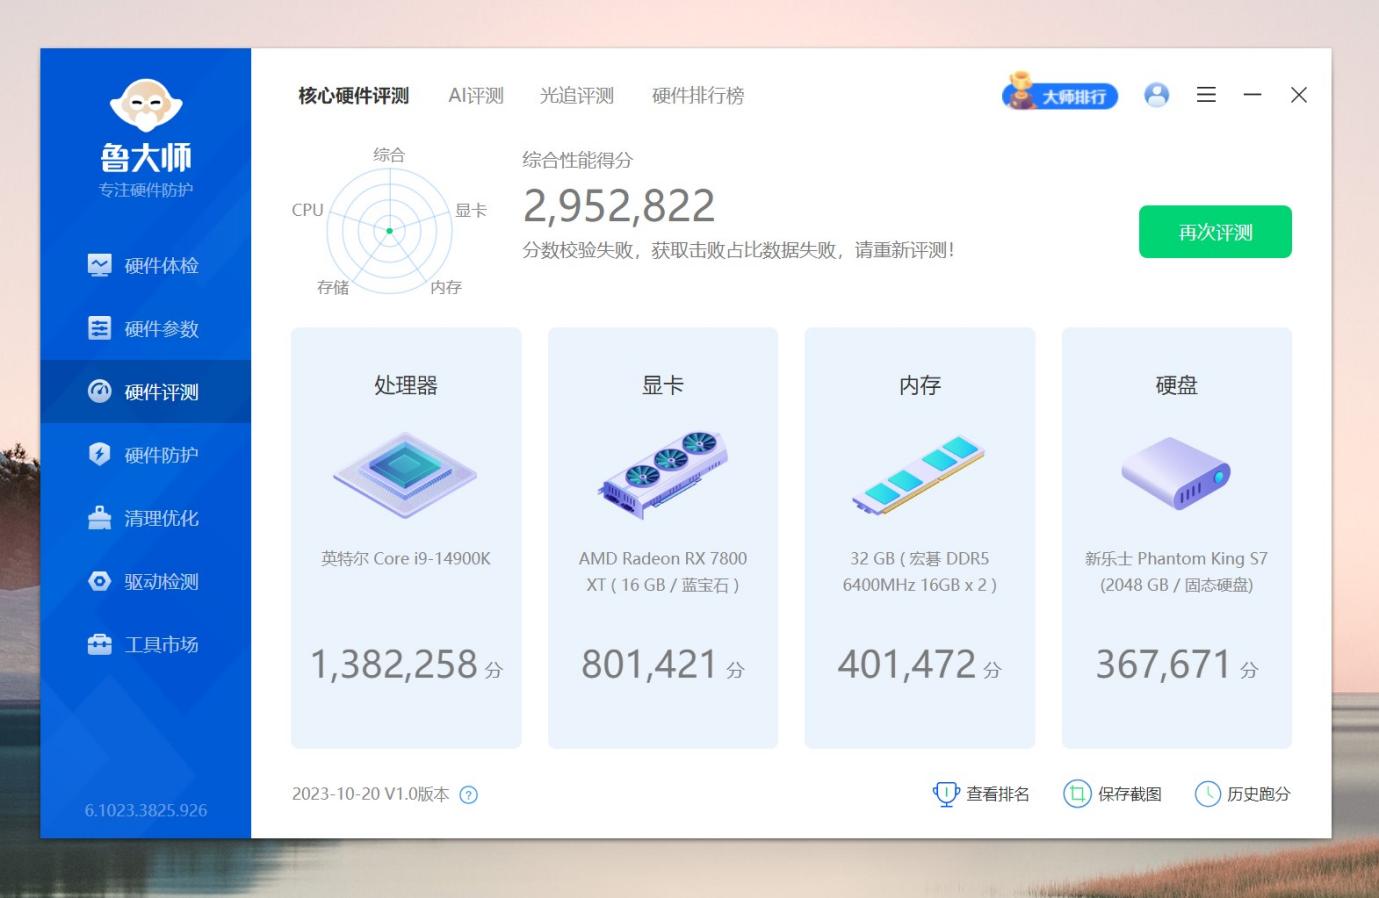Image resolution: width=1379 pixels, height=898 pixels.
Task: Click the 综合性能得分 label
Action: click(578, 160)
